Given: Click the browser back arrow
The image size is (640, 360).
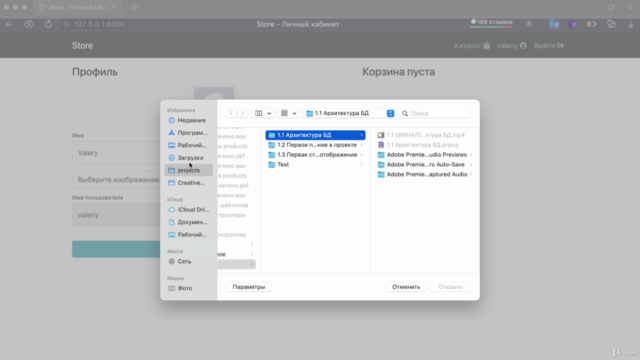Looking at the screenshot, I should (9, 24).
